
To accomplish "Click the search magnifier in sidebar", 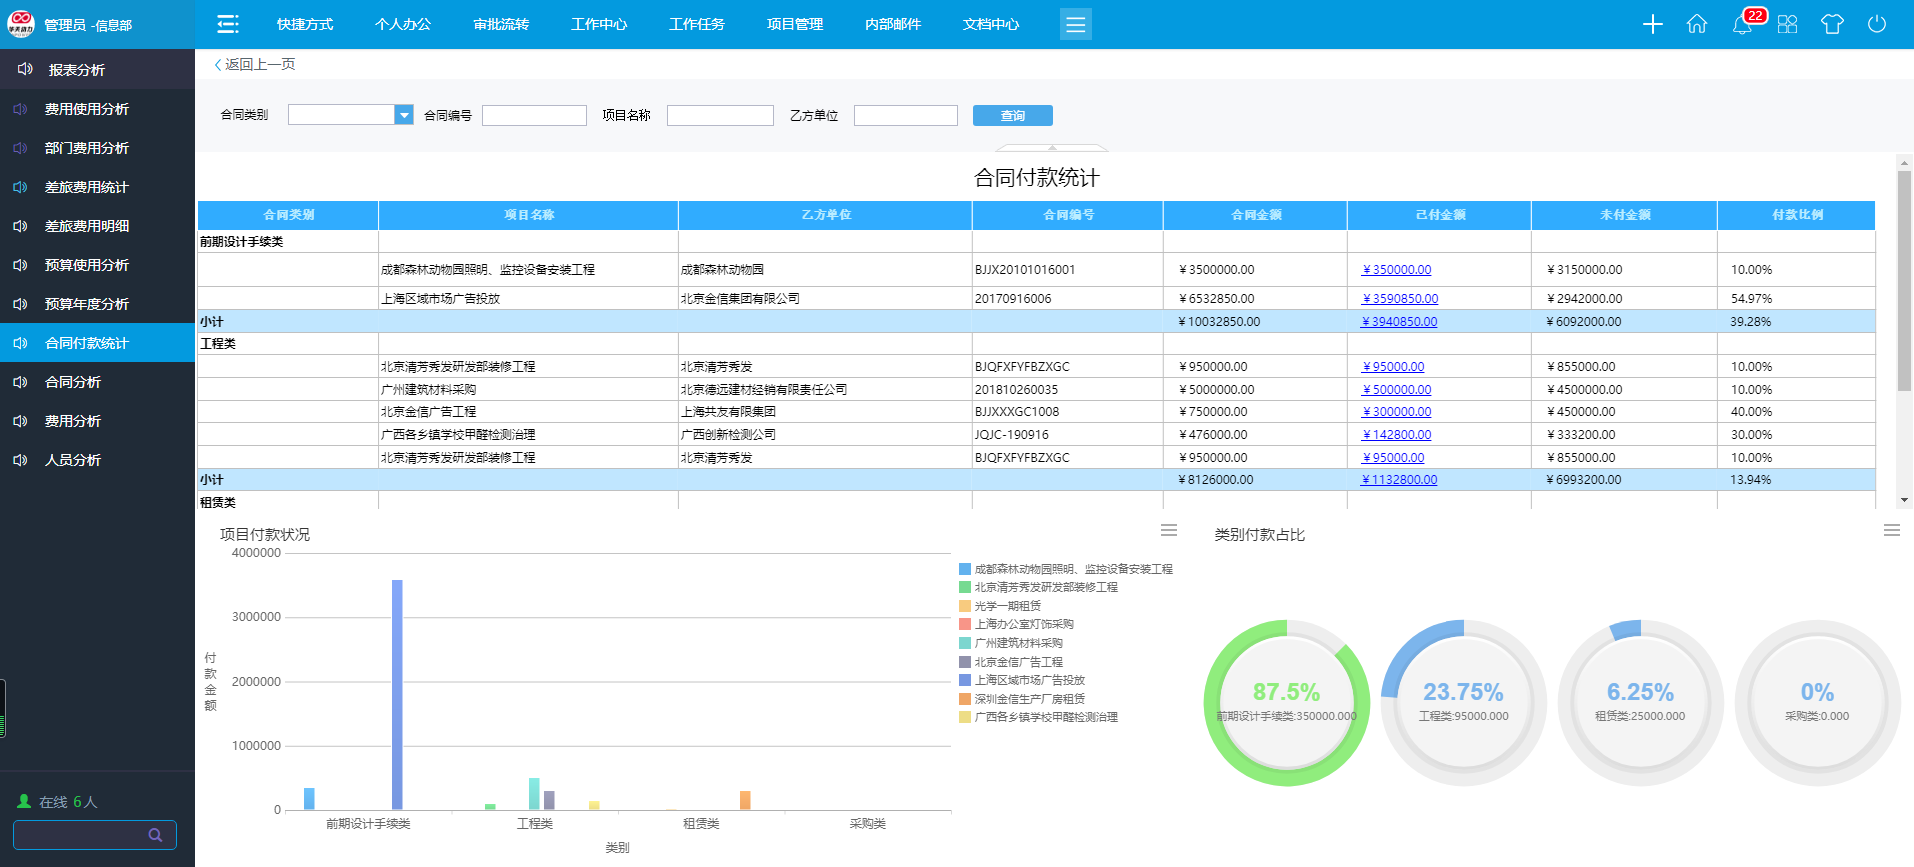I will coord(155,835).
